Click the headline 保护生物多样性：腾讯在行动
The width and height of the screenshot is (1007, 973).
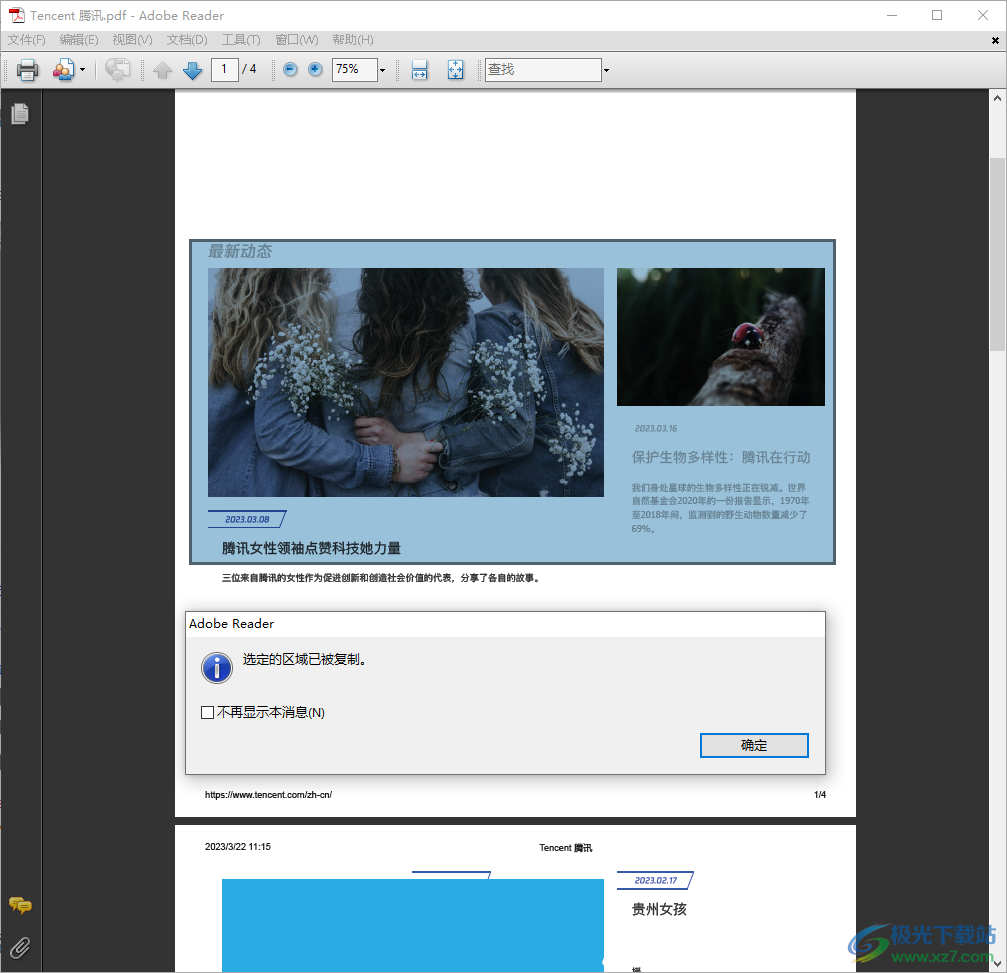click(x=721, y=457)
